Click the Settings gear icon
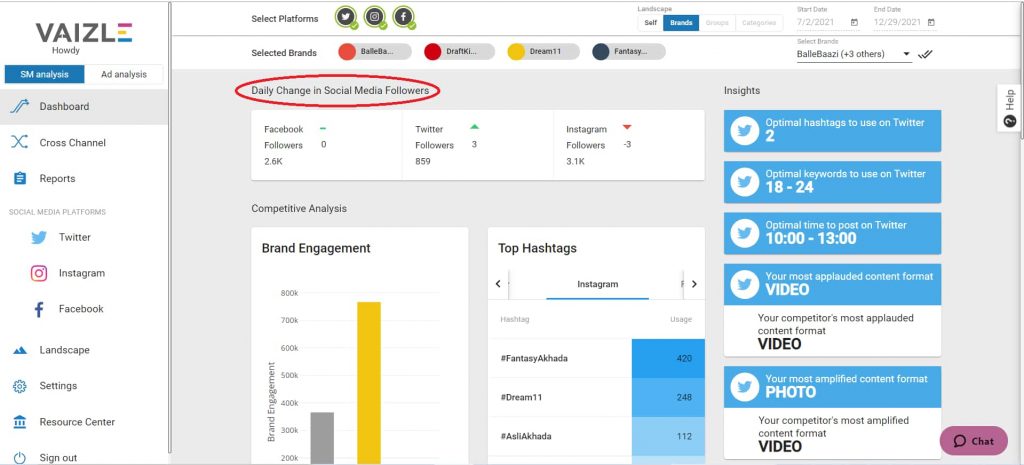The width and height of the screenshot is (1024, 465). point(20,386)
